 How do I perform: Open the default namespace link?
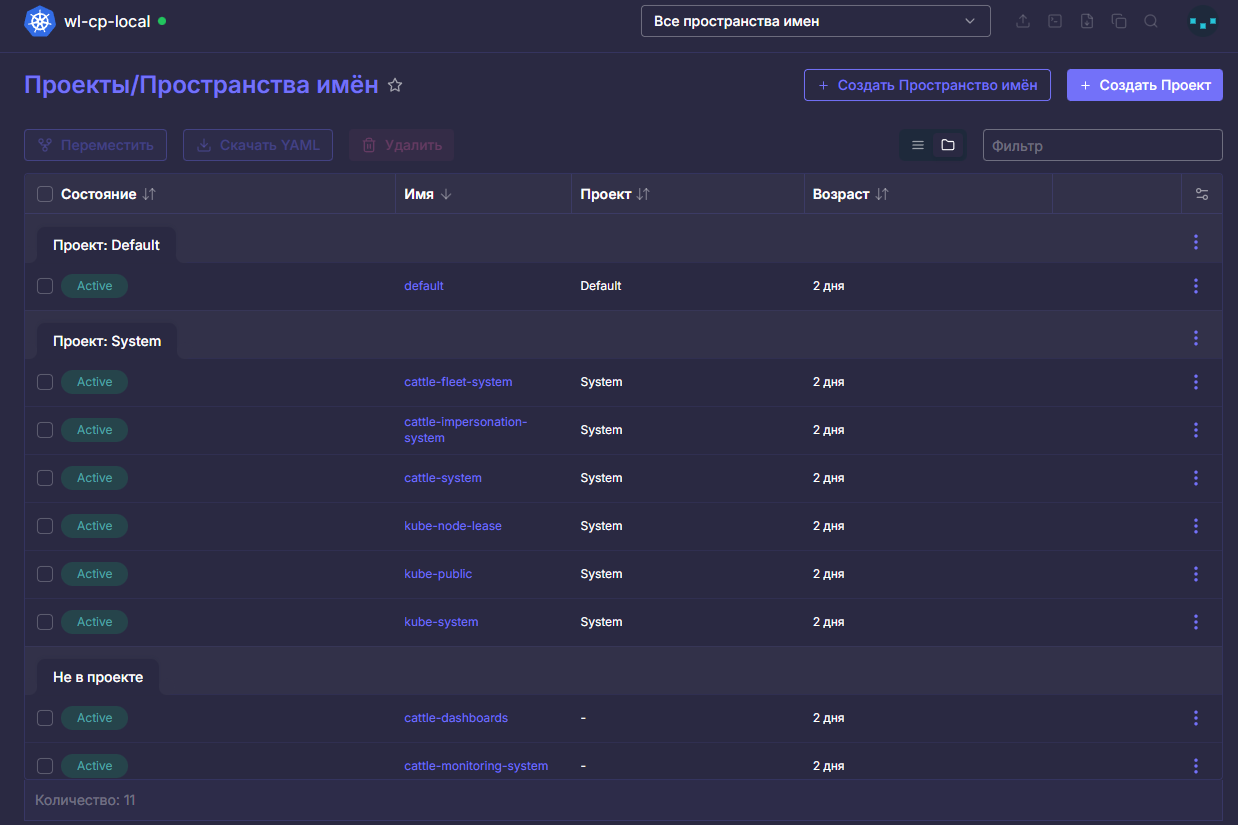424,286
